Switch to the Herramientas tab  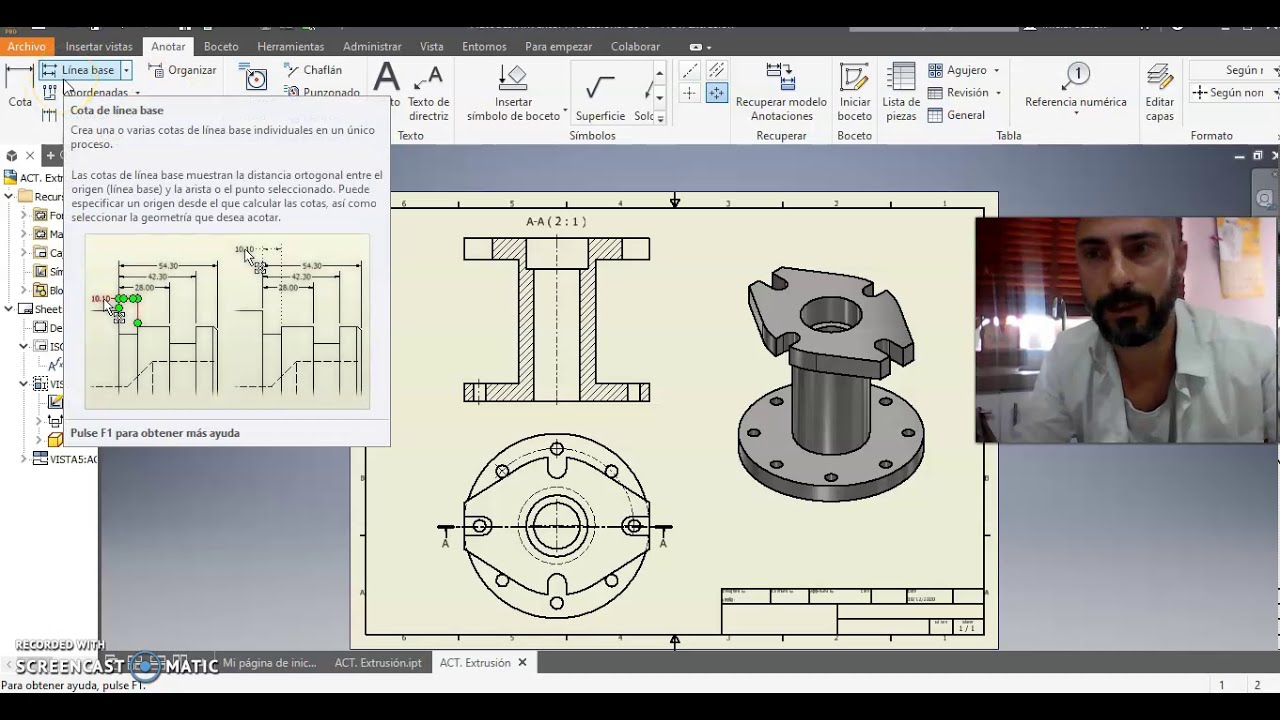290,46
